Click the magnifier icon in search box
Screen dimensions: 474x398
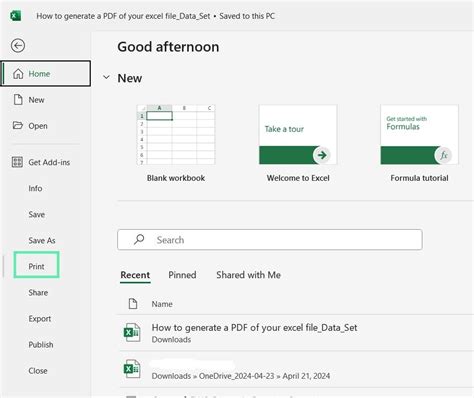point(139,239)
